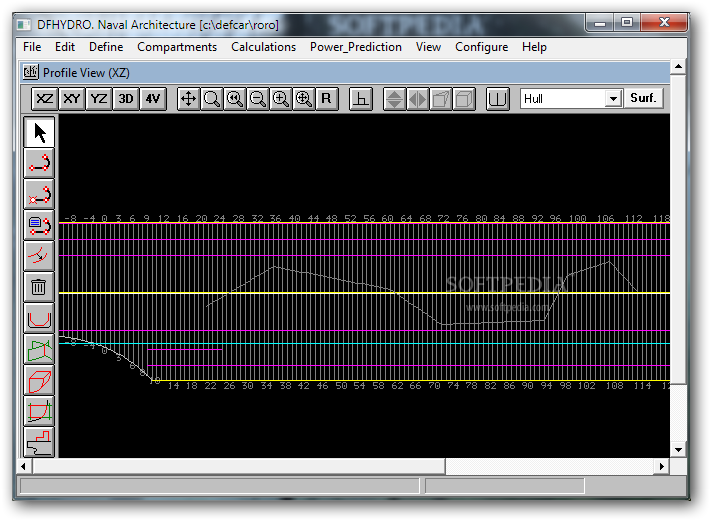Click the horizontal scrollbar thumb
The width and height of the screenshot is (711, 521).
(x=239, y=466)
